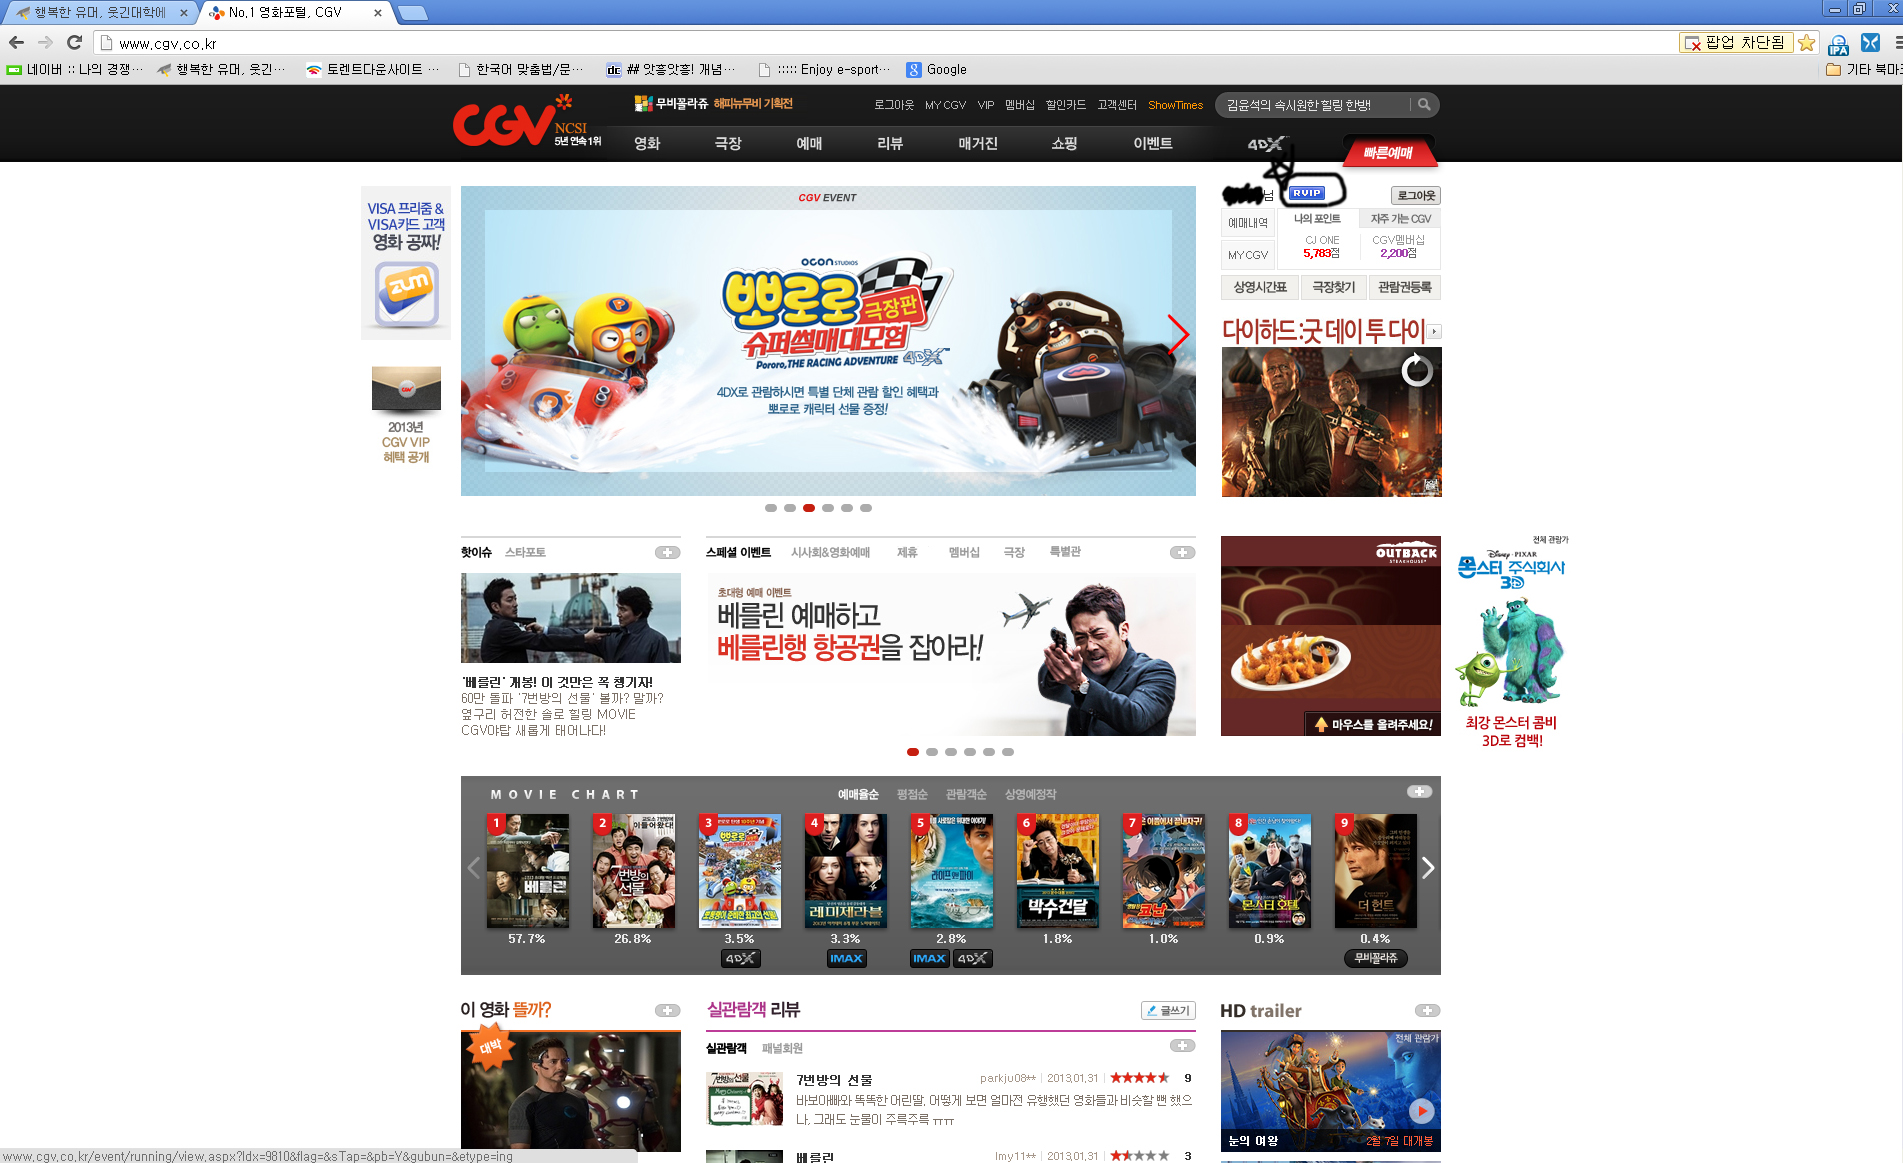Select last special event pagination dot
Screen dimensions: 1903x1163
(1008, 752)
